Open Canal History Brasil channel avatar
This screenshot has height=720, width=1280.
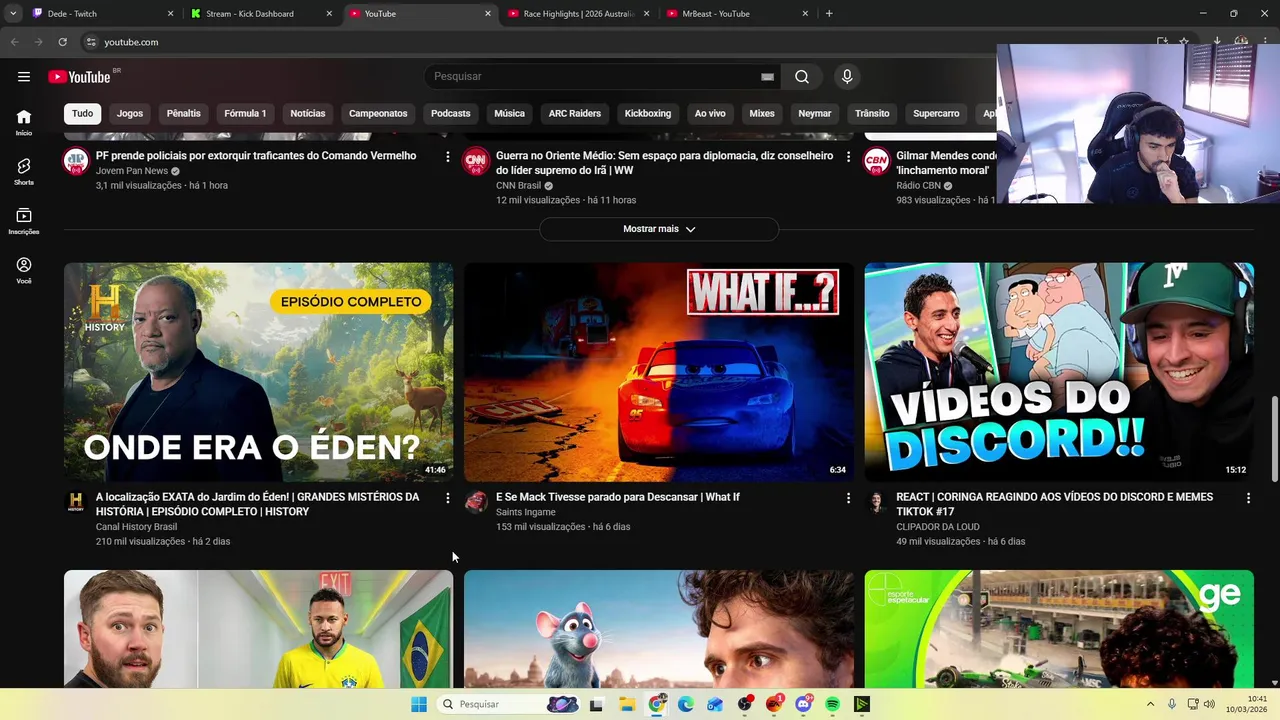[x=76, y=502]
